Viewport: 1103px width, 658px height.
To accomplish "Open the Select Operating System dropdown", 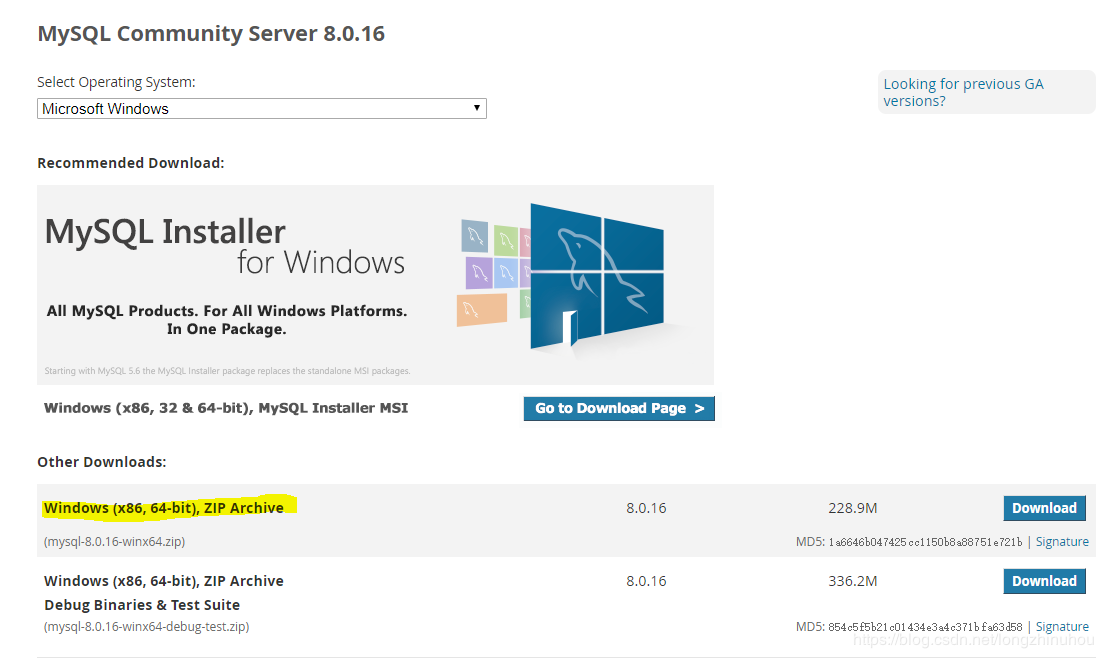I will [261, 108].
